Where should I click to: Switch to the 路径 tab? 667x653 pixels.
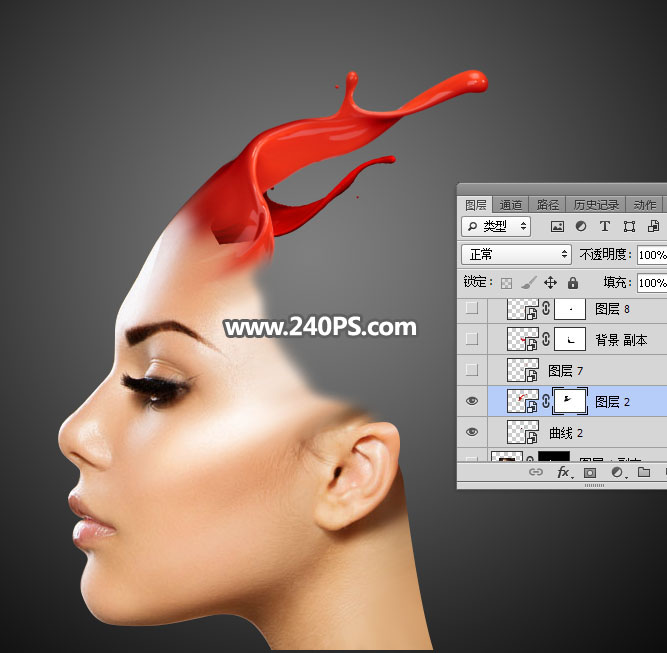tap(547, 205)
